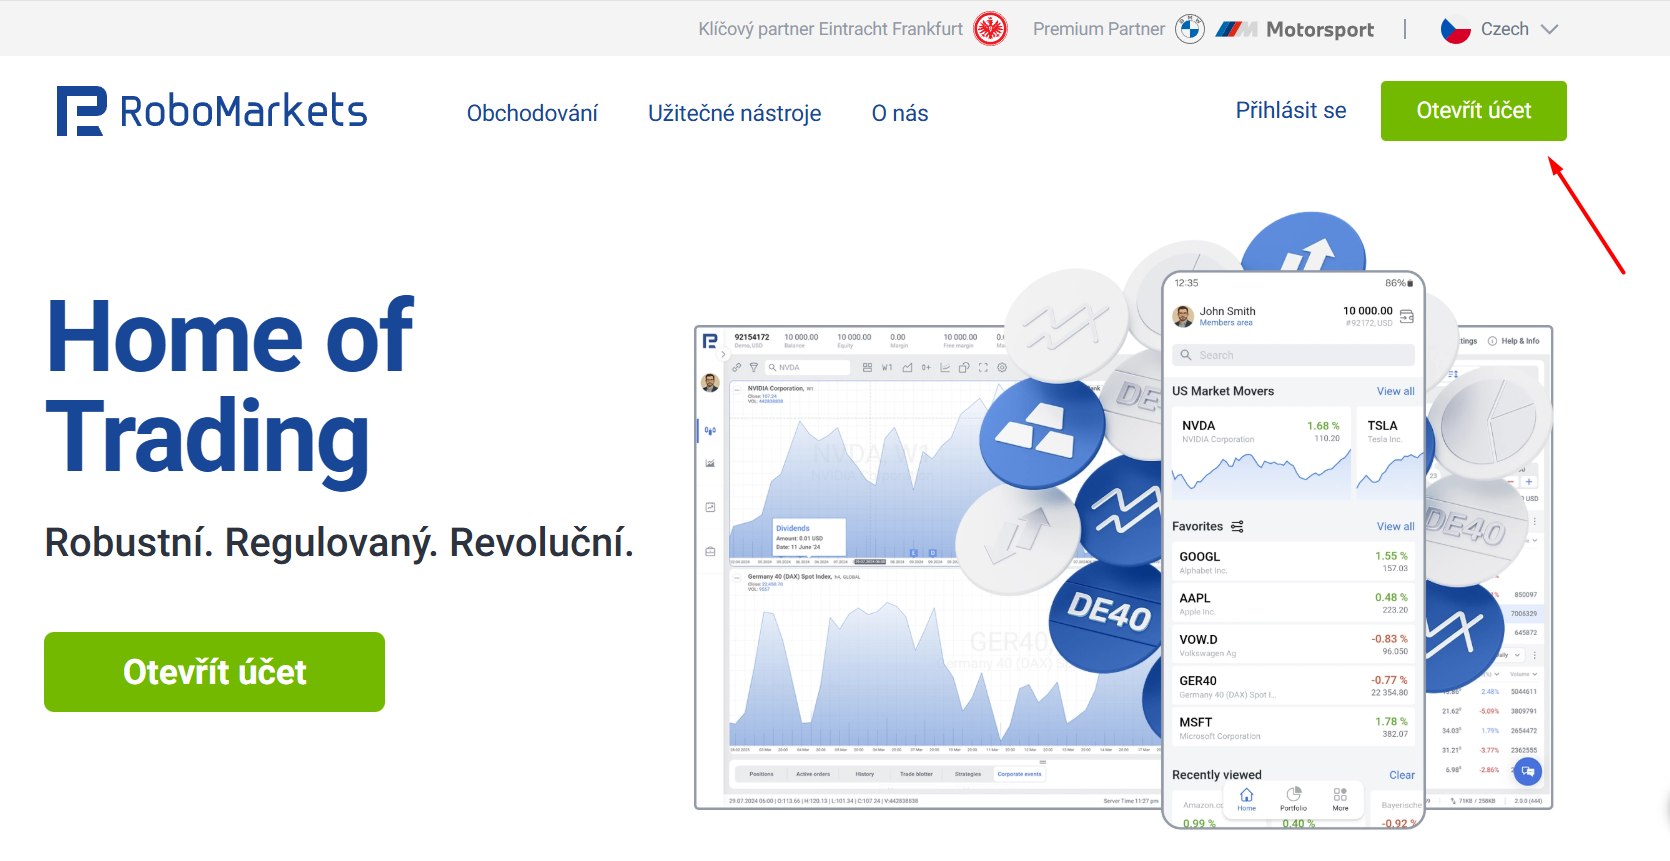
Task: Tap the Portfolio icon in phone mockup
Action: [1293, 797]
